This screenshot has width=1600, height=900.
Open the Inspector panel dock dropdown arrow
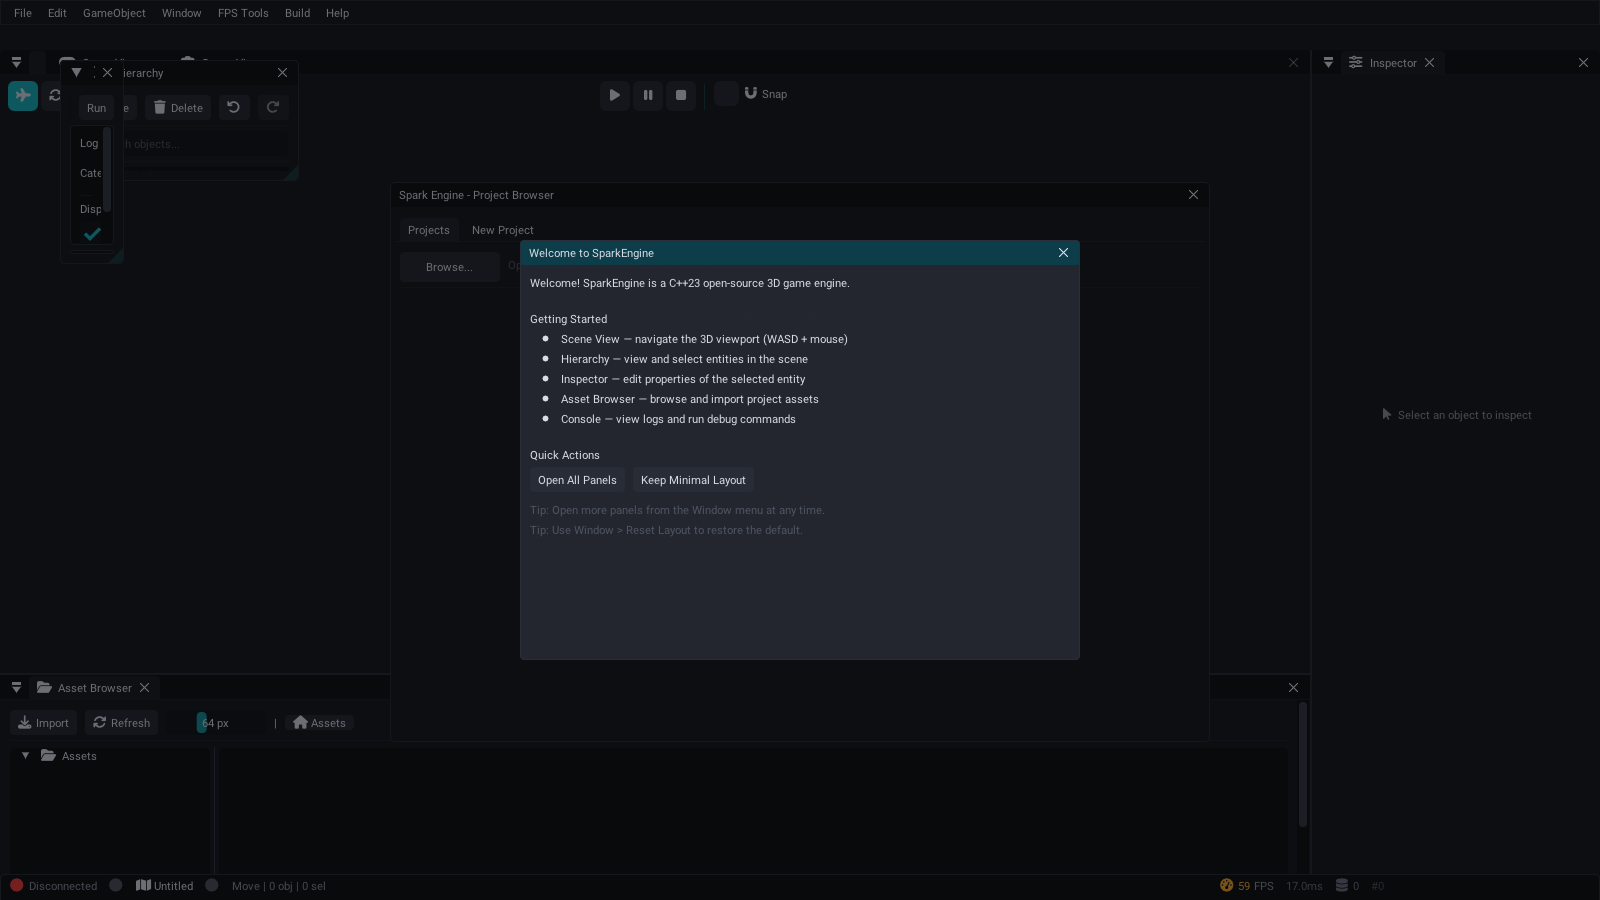(x=1328, y=63)
